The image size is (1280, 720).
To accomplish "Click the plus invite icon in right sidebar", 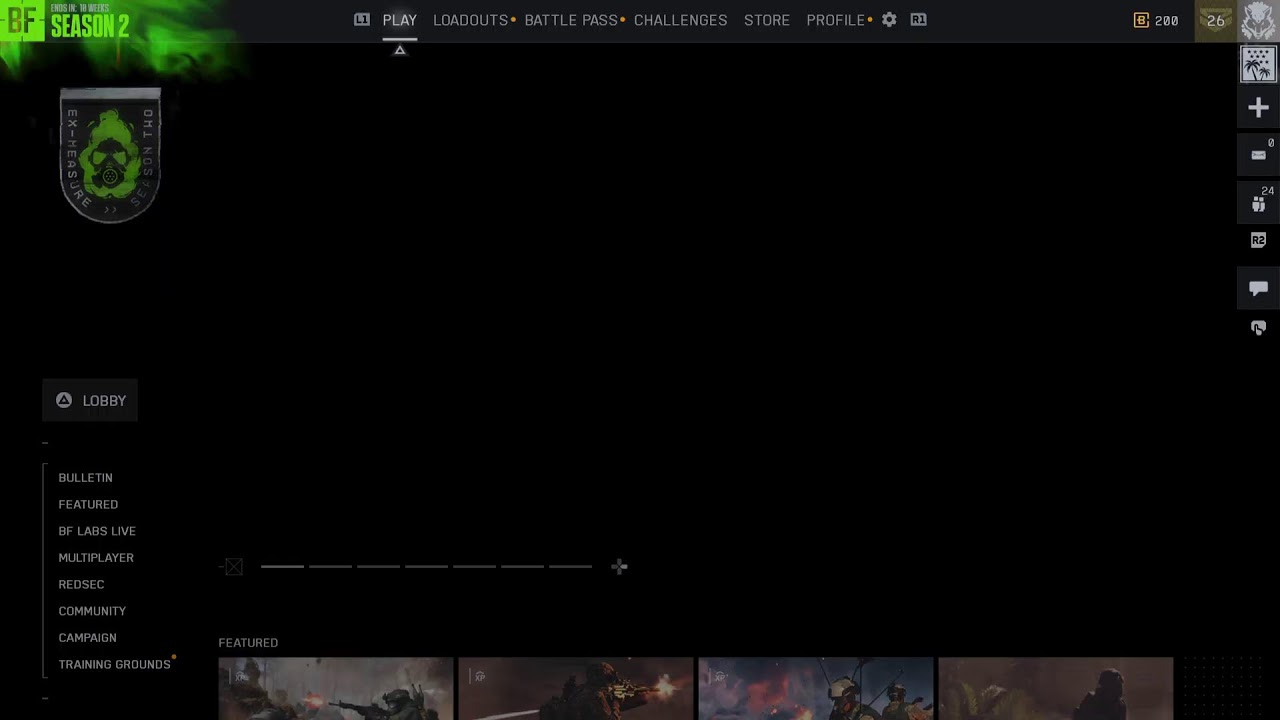I will pyautogui.click(x=1258, y=108).
